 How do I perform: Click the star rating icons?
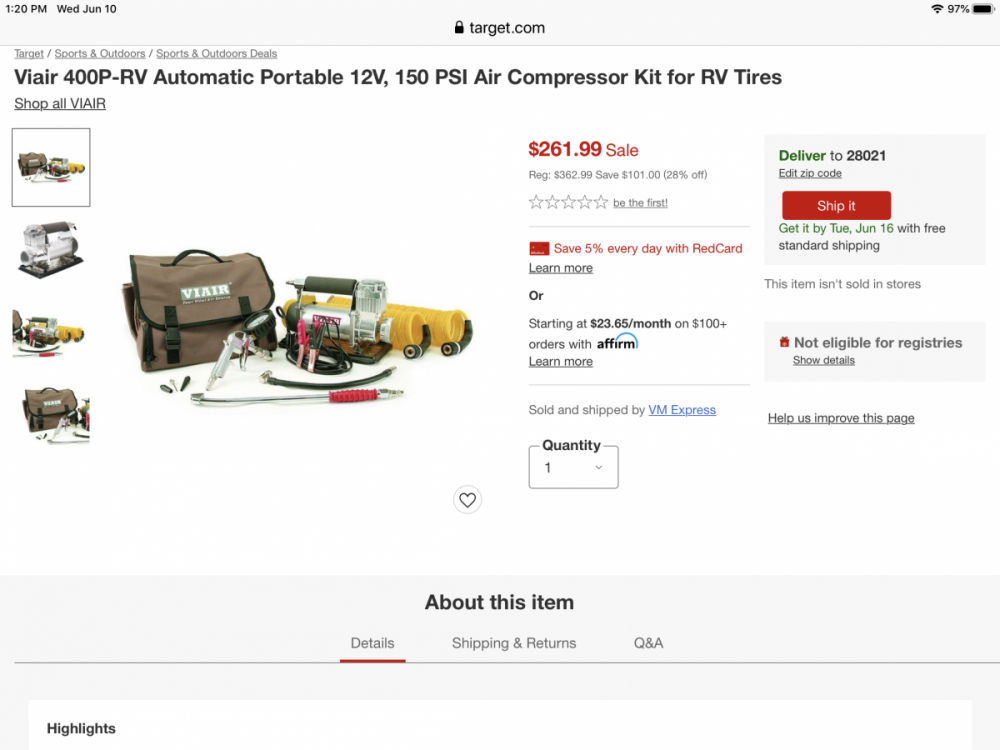[568, 203]
